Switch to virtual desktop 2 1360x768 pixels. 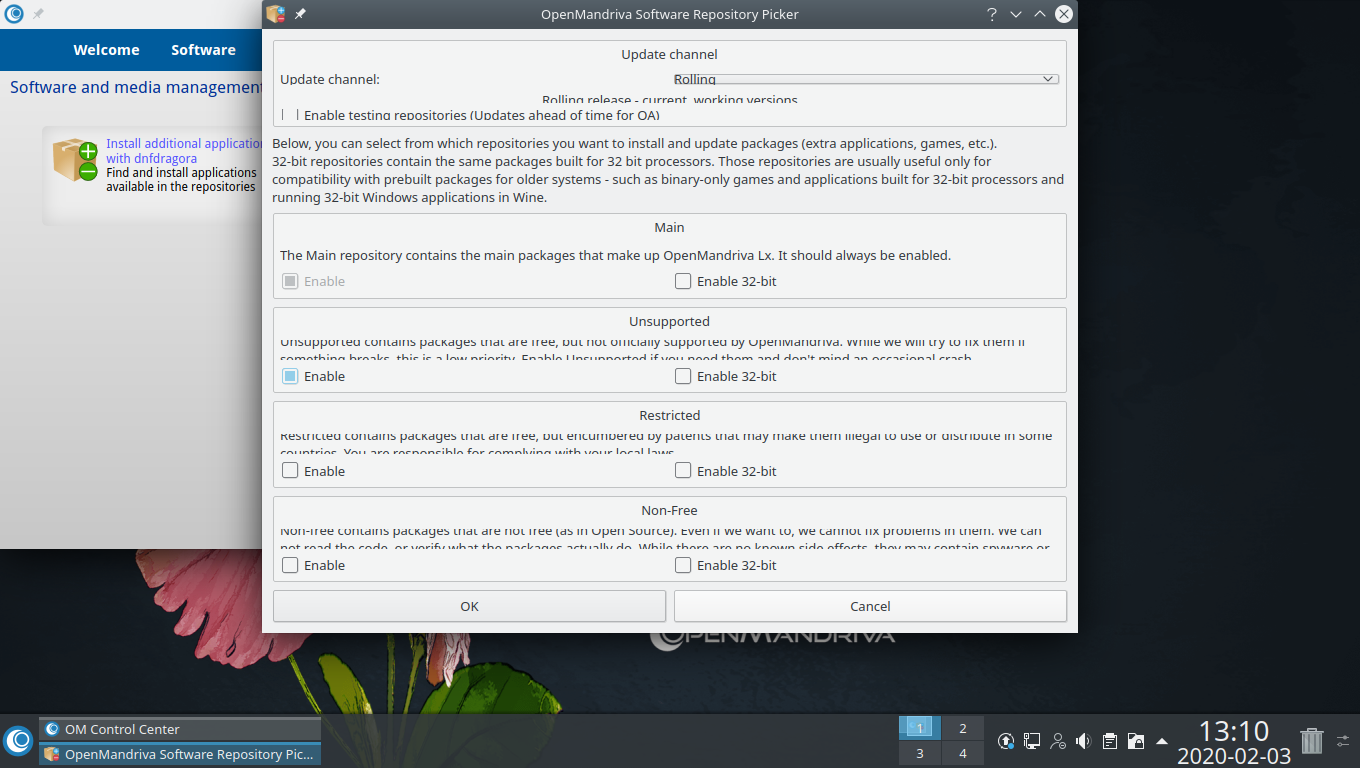tap(963, 728)
